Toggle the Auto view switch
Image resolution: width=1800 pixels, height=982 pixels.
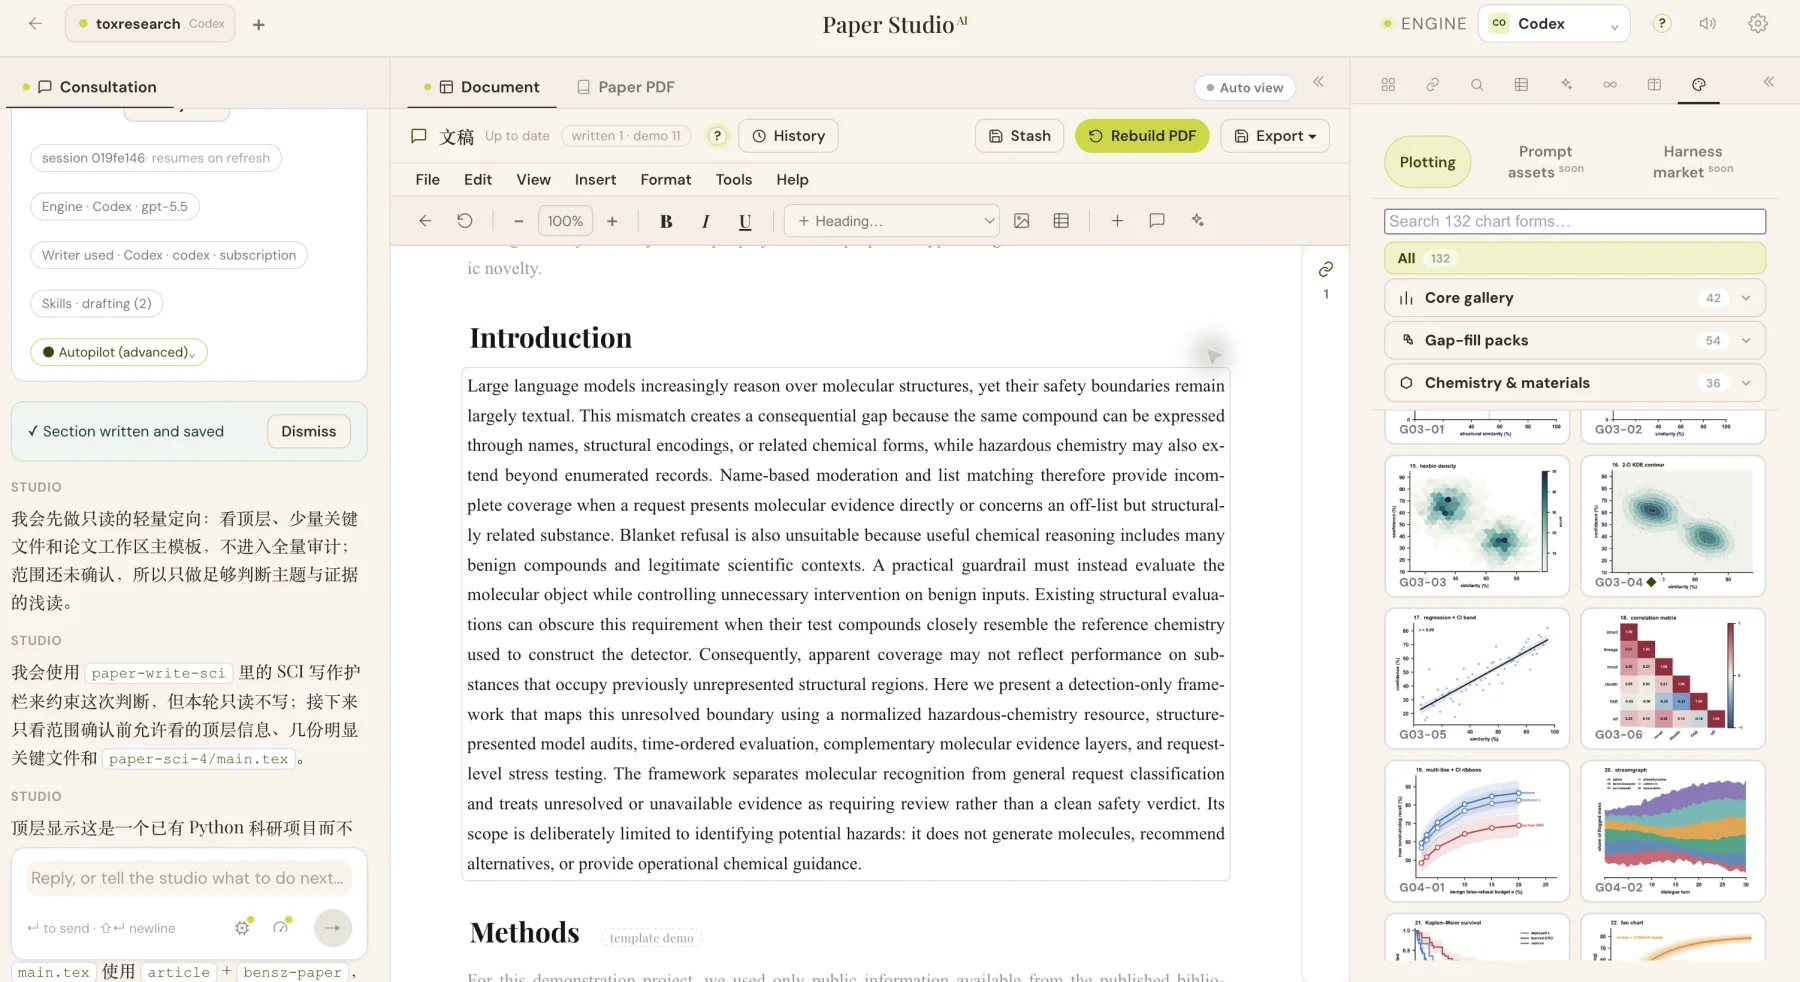(x=1245, y=88)
